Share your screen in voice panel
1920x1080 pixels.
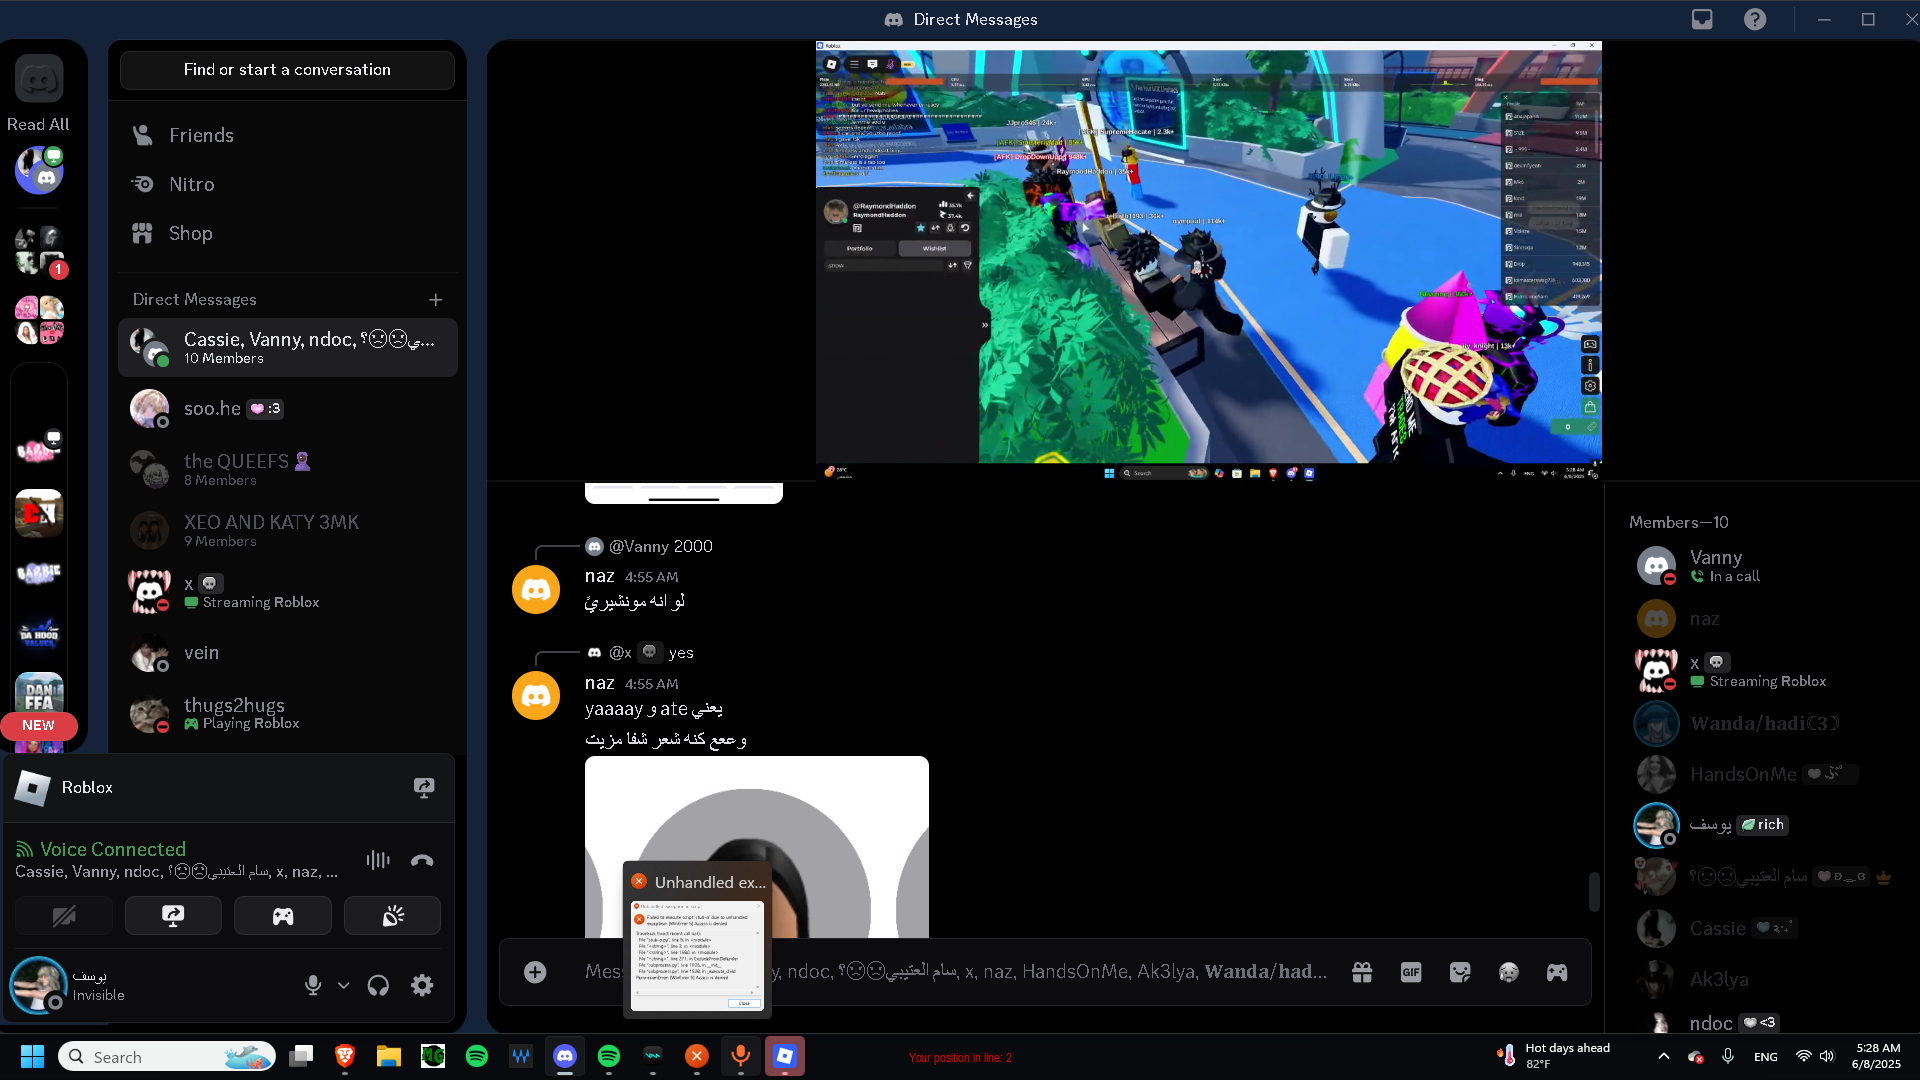pos(173,916)
